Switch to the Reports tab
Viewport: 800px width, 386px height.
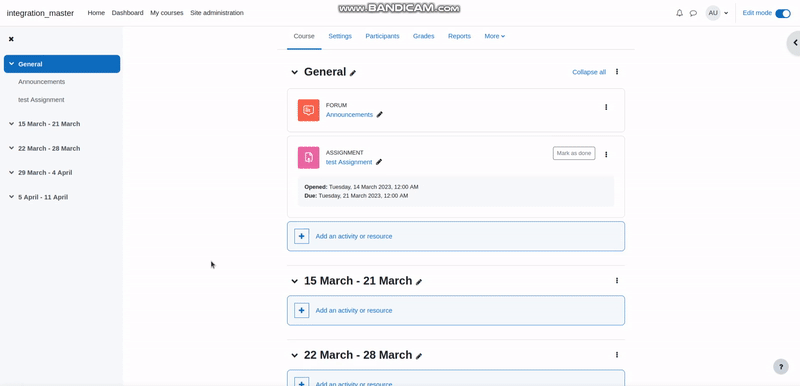(x=459, y=36)
